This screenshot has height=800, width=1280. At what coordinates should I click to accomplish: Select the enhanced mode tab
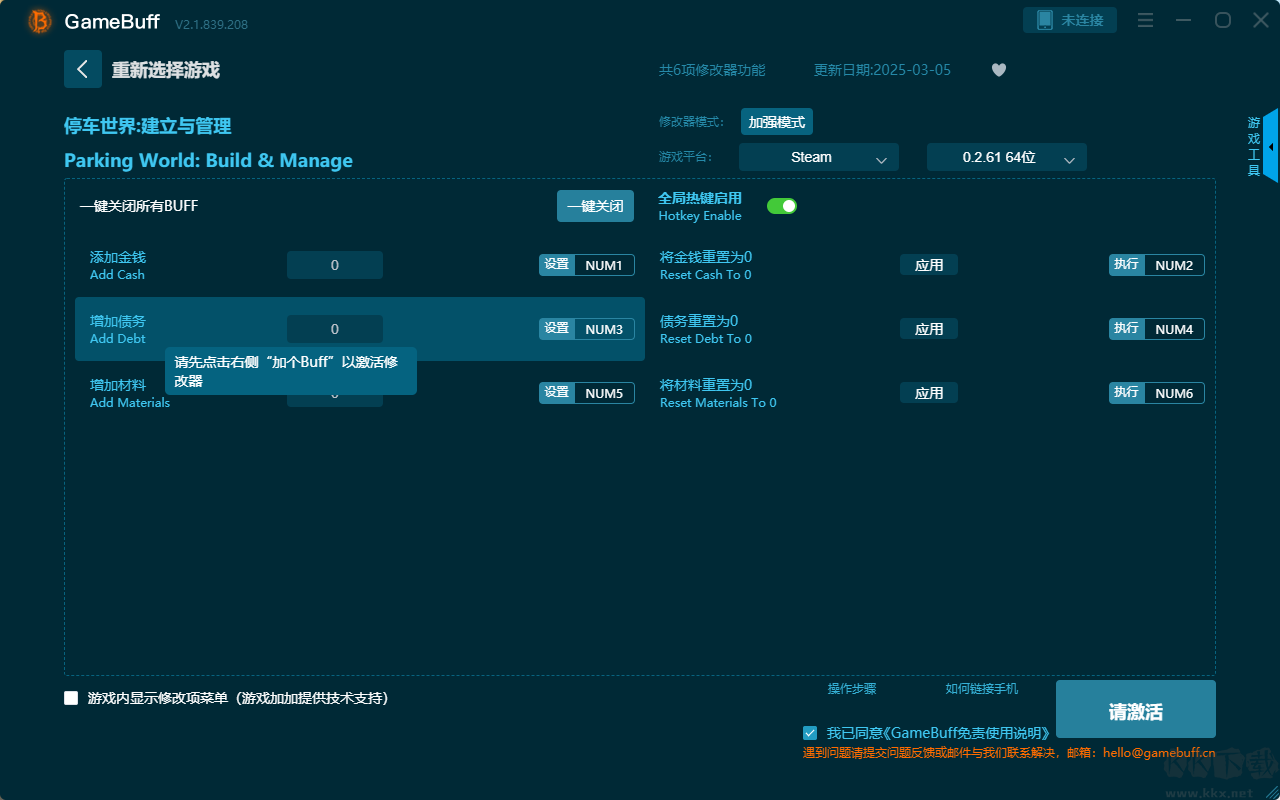pyautogui.click(x=776, y=122)
